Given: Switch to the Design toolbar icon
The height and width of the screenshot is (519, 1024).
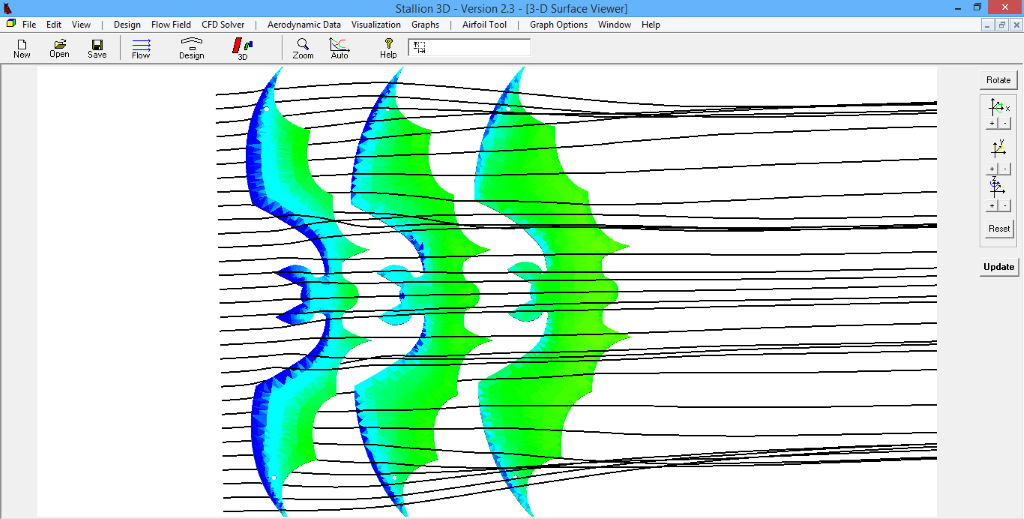Looking at the screenshot, I should coord(192,49).
